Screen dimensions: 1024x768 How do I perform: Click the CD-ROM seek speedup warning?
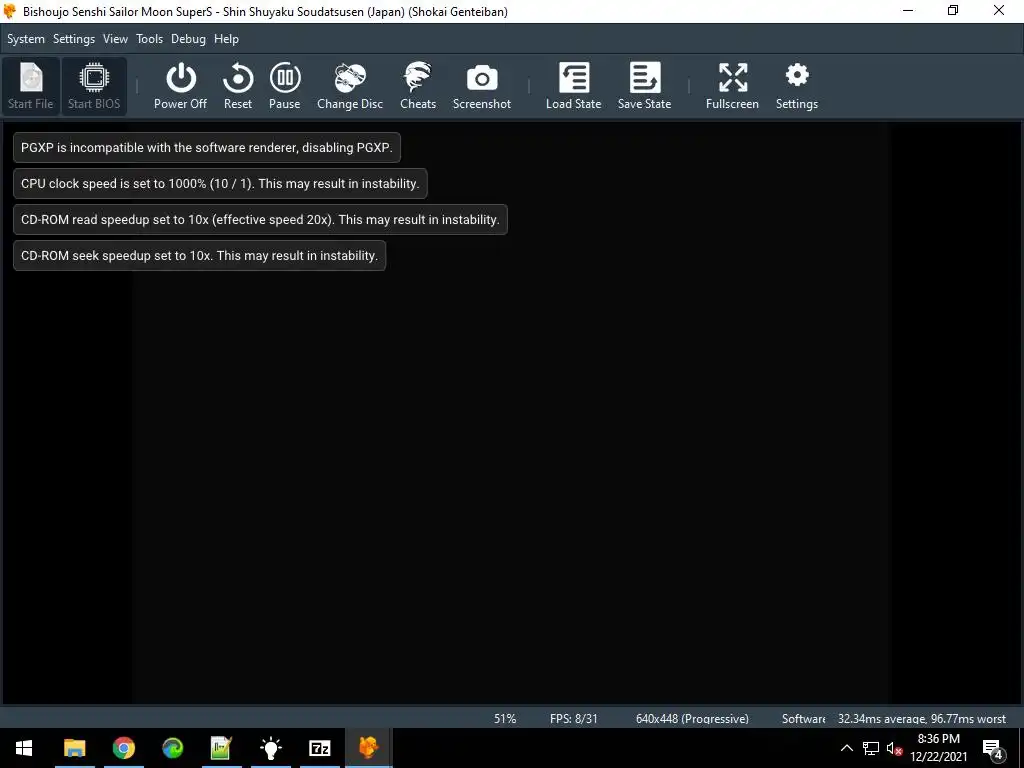(199, 255)
